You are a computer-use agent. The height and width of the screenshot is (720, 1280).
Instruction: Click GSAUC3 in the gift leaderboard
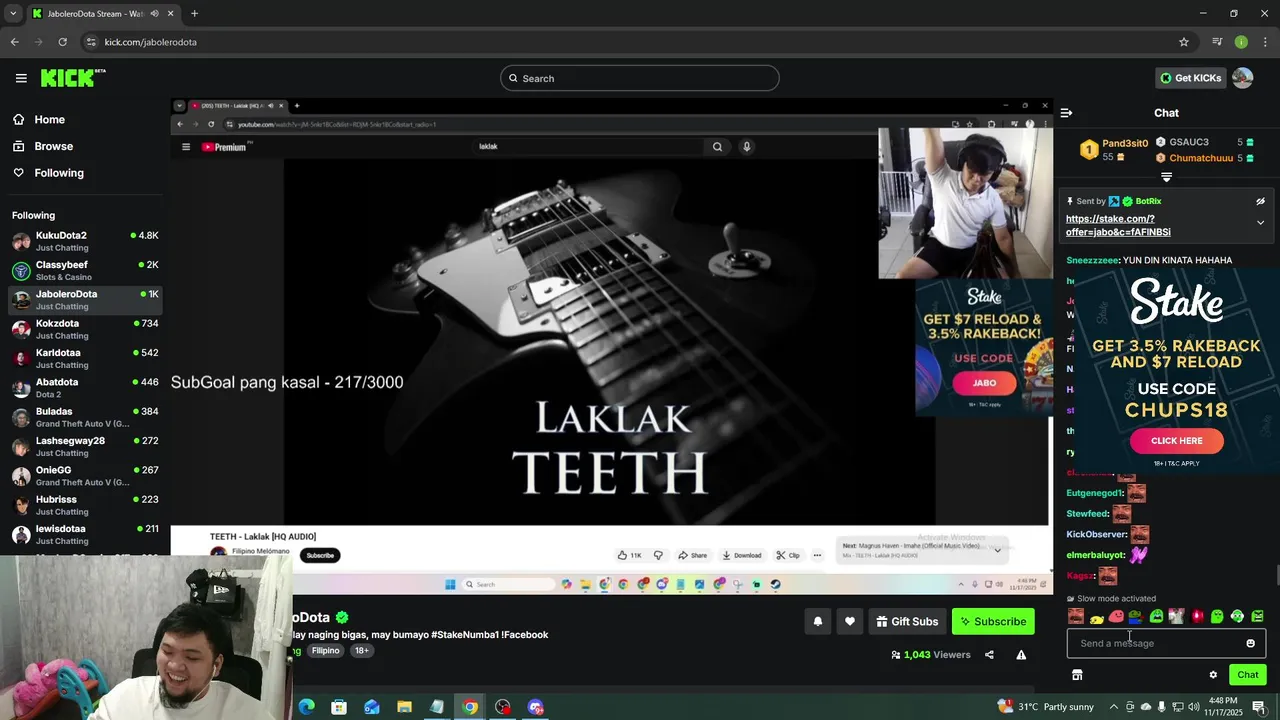[1189, 142]
